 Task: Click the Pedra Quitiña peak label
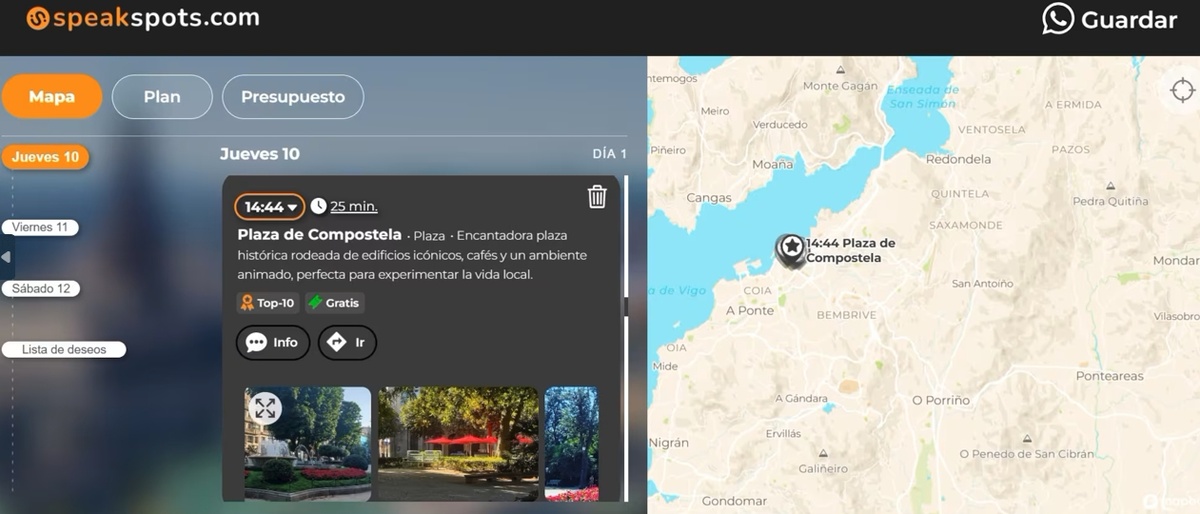[x=1110, y=201]
